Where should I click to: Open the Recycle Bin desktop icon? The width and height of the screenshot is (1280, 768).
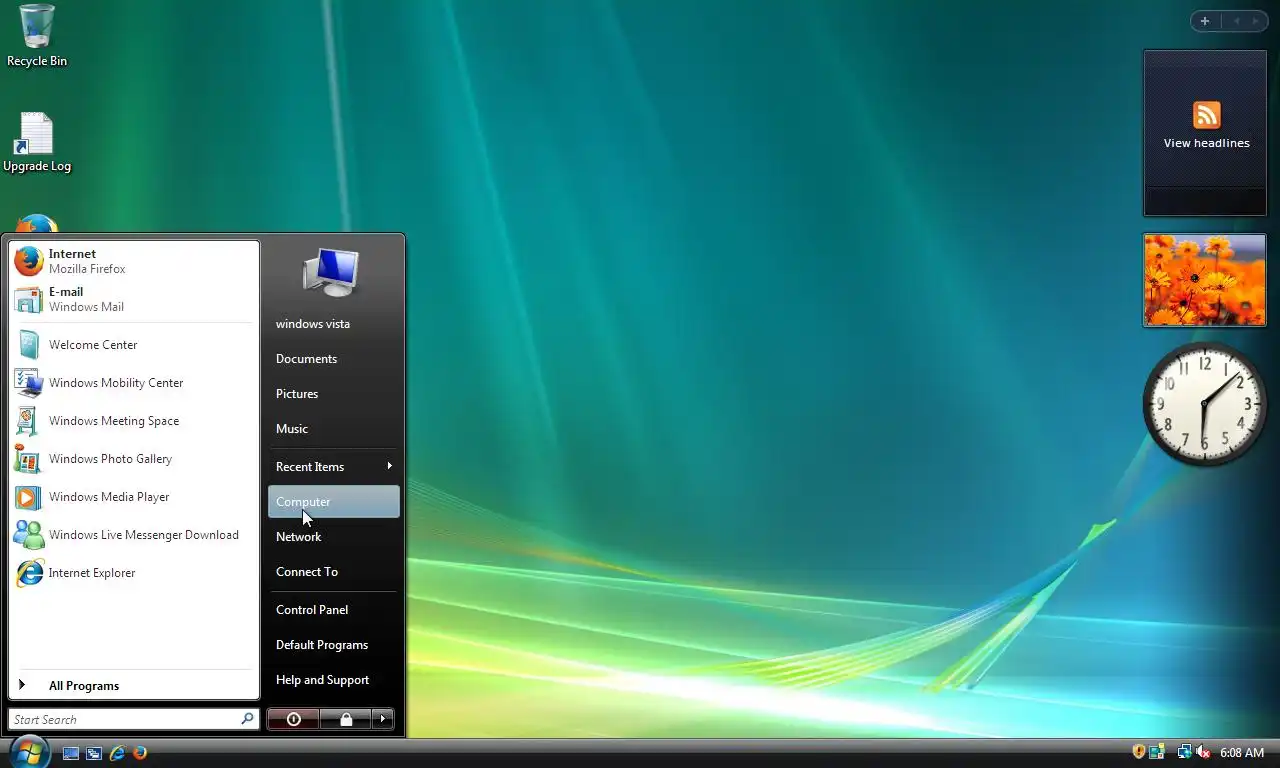(x=37, y=36)
